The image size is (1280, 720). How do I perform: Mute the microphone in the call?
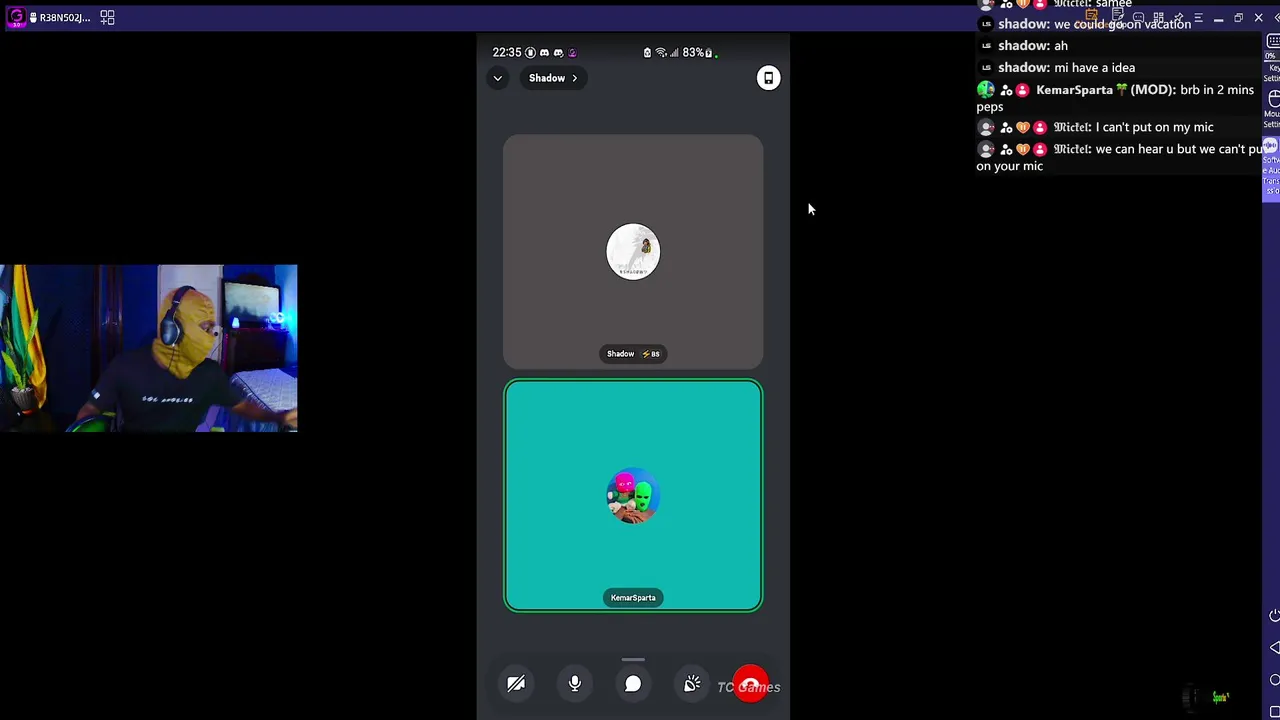coord(575,684)
